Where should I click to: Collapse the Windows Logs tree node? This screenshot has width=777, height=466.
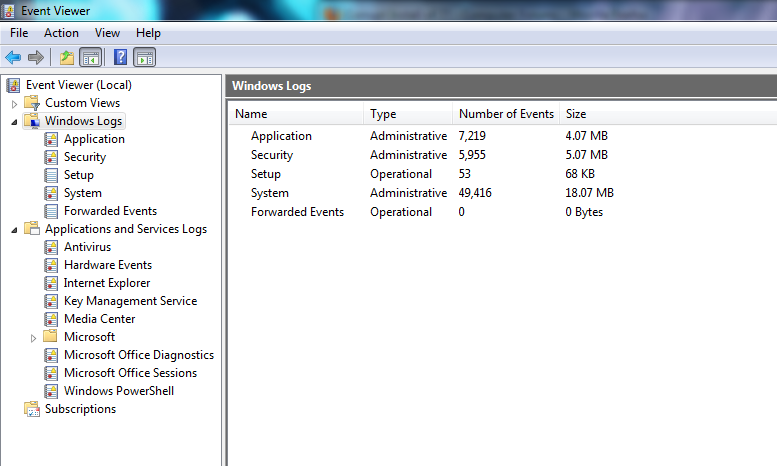tap(14, 121)
